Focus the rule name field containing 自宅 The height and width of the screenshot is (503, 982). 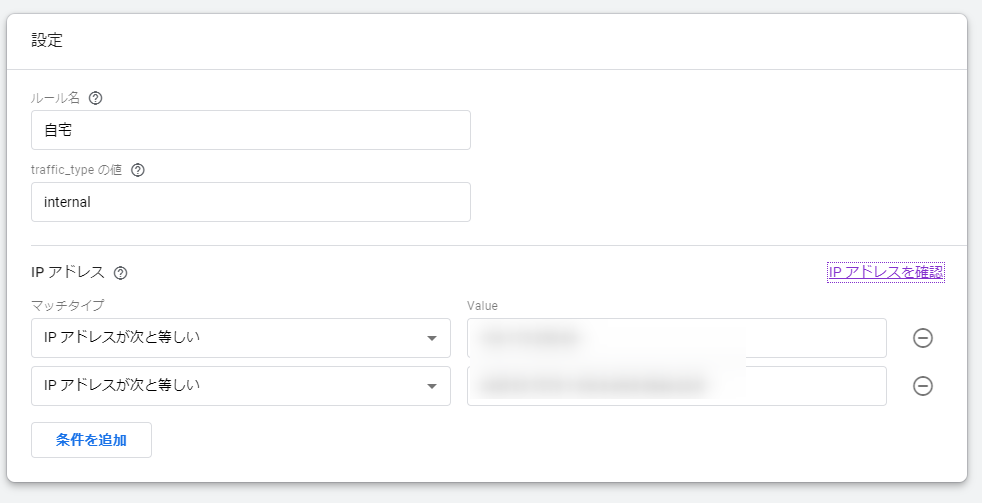251,130
